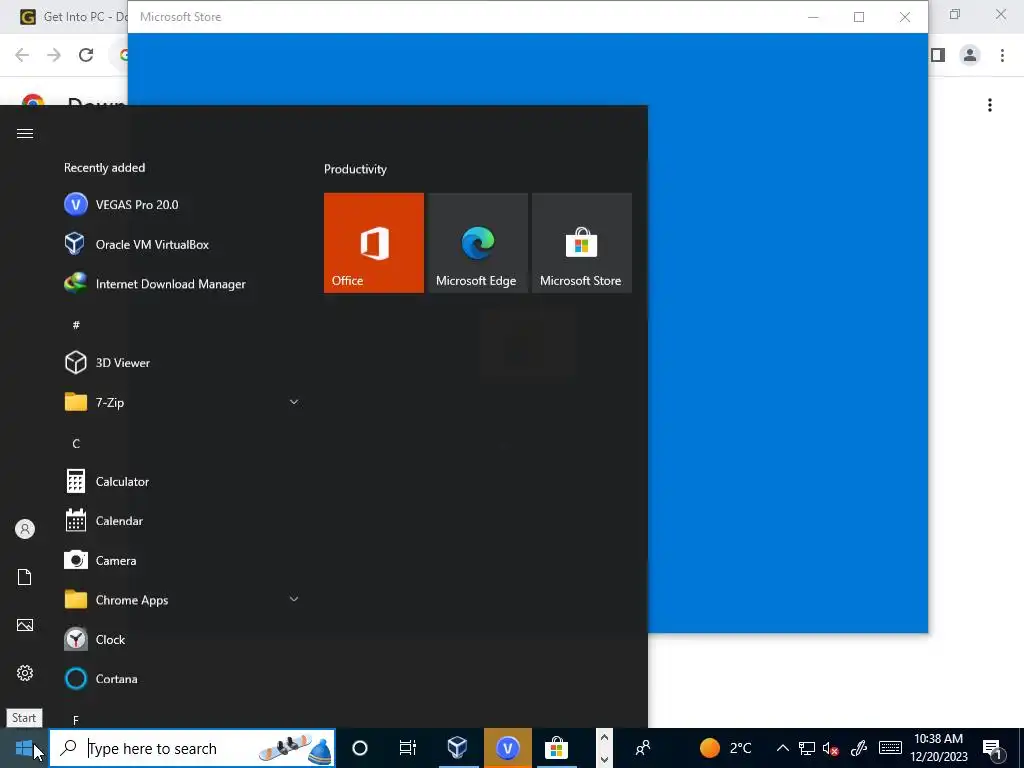This screenshot has width=1024, height=768.
Task: Open the Microsoft Edge tile
Action: point(477,243)
